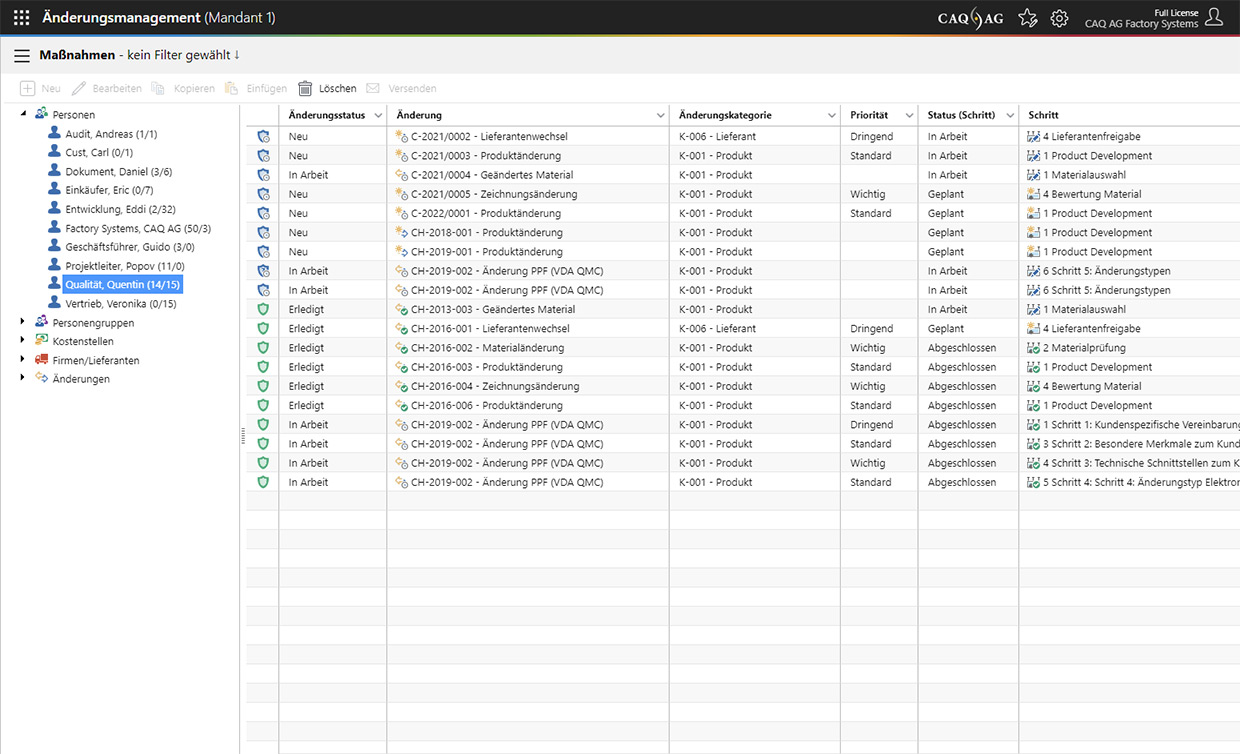The image size is (1240, 754).
Task: Click the CAQ AG logo
Action: tap(970, 18)
